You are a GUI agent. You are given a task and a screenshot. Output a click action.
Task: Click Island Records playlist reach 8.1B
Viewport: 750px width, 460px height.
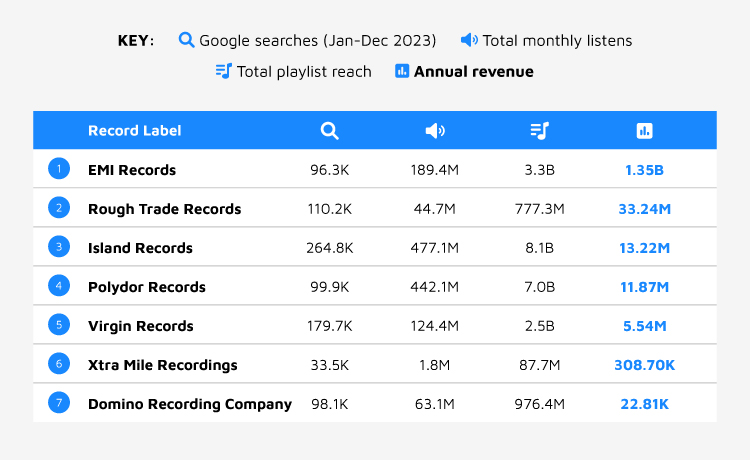click(540, 248)
